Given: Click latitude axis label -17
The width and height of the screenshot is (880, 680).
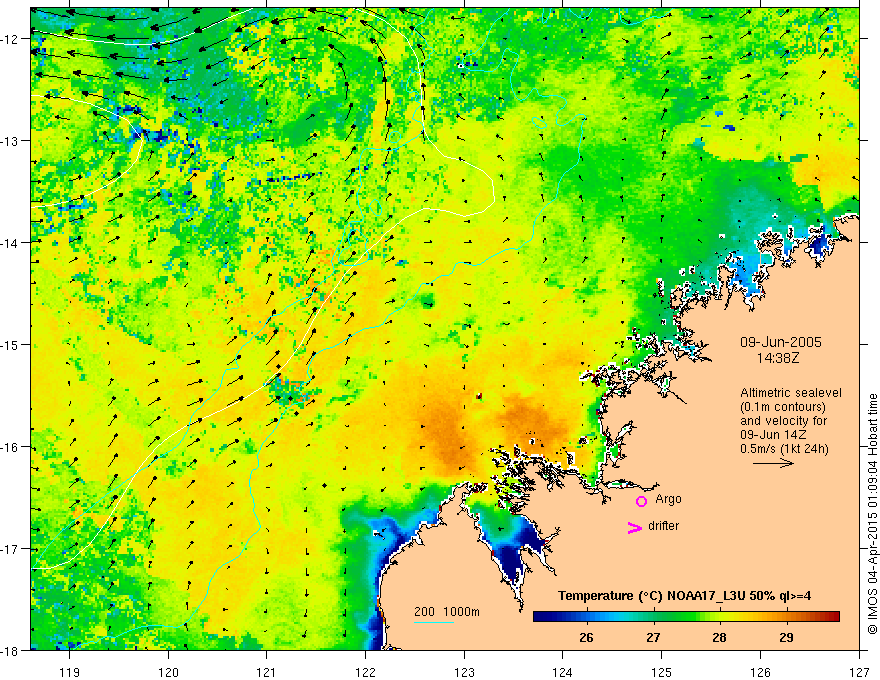Looking at the screenshot, I should click(11, 549).
